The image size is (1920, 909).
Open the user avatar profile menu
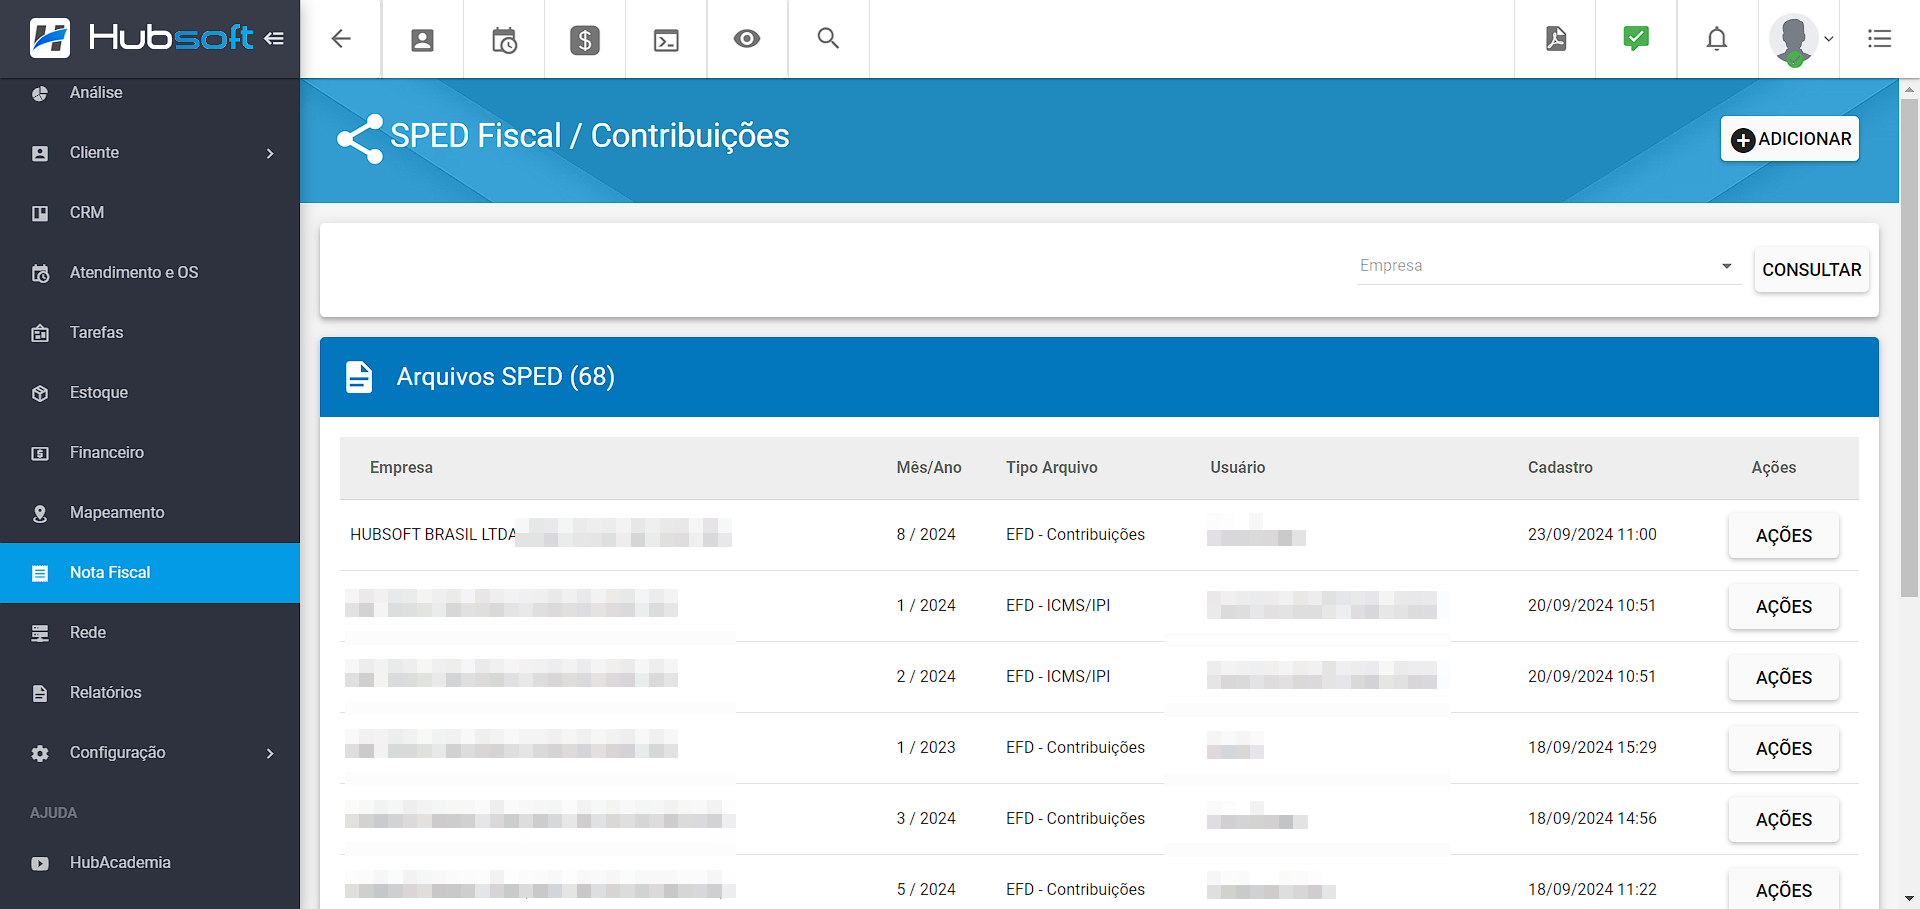[x=1798, y=39]
